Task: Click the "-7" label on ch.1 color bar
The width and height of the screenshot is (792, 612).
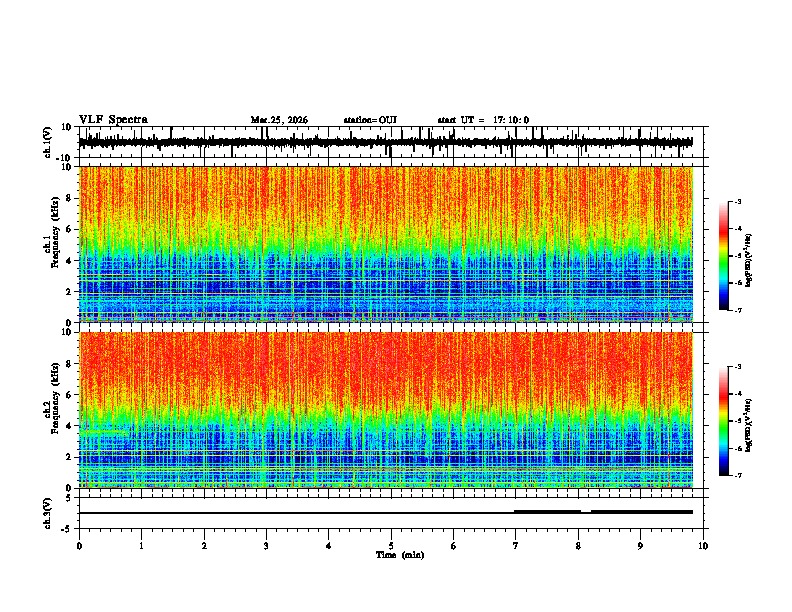Action: (737, 310)
